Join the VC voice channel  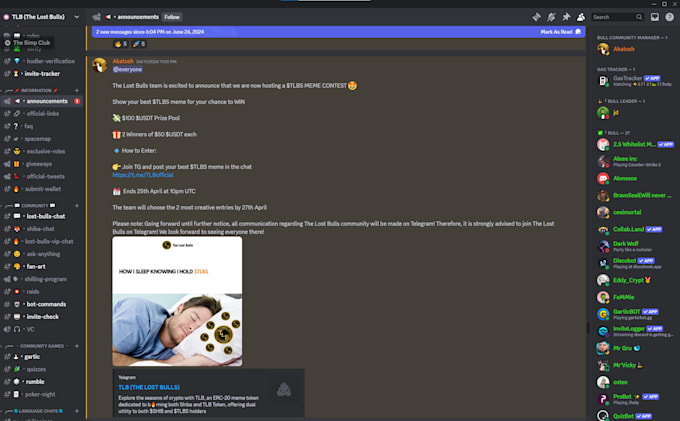(x=42, y=329)
